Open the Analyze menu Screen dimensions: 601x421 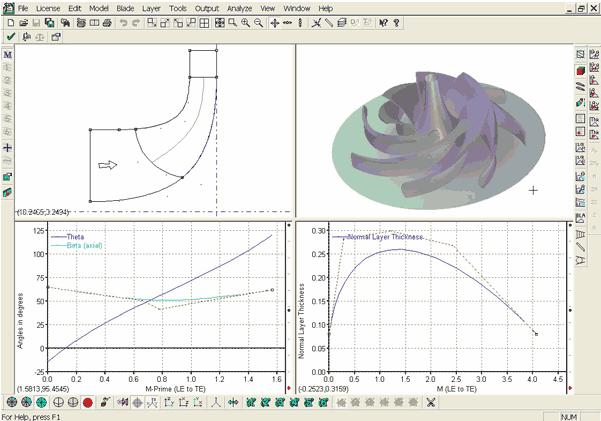(x=240, y=8)
